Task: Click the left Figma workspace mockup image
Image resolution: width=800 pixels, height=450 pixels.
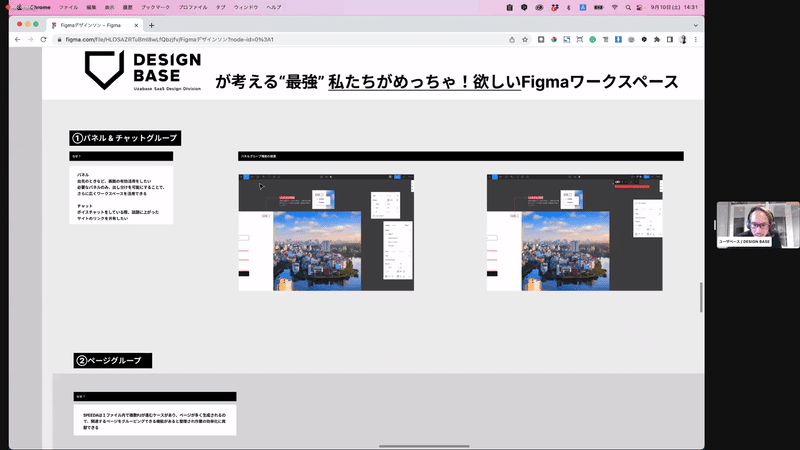Action: (x=326, y=232)
